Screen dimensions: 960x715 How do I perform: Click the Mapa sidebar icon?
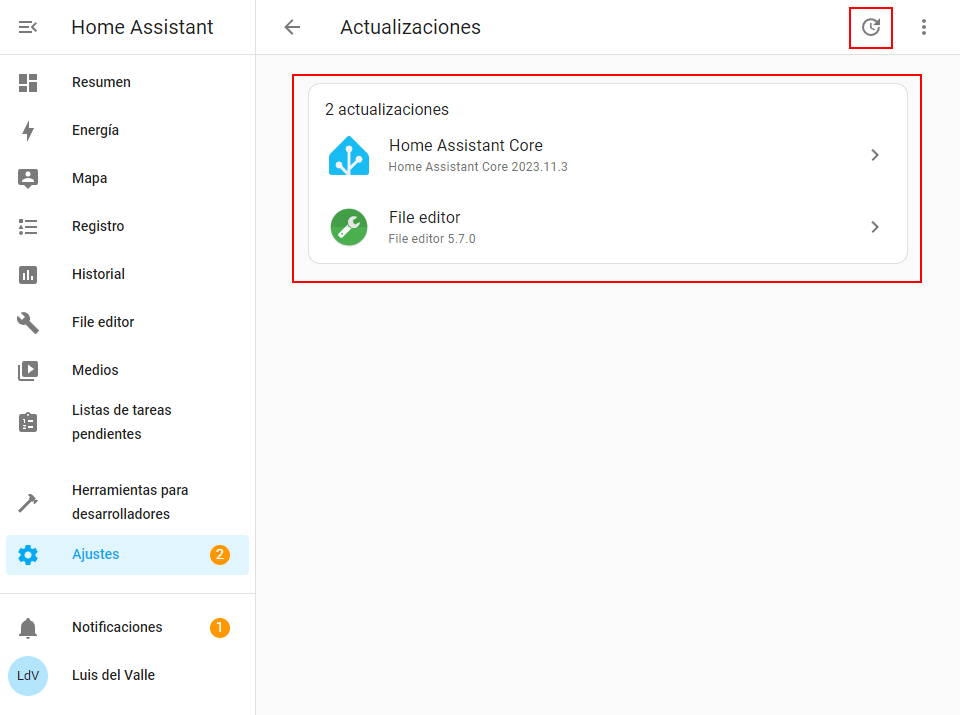(28, 178)
